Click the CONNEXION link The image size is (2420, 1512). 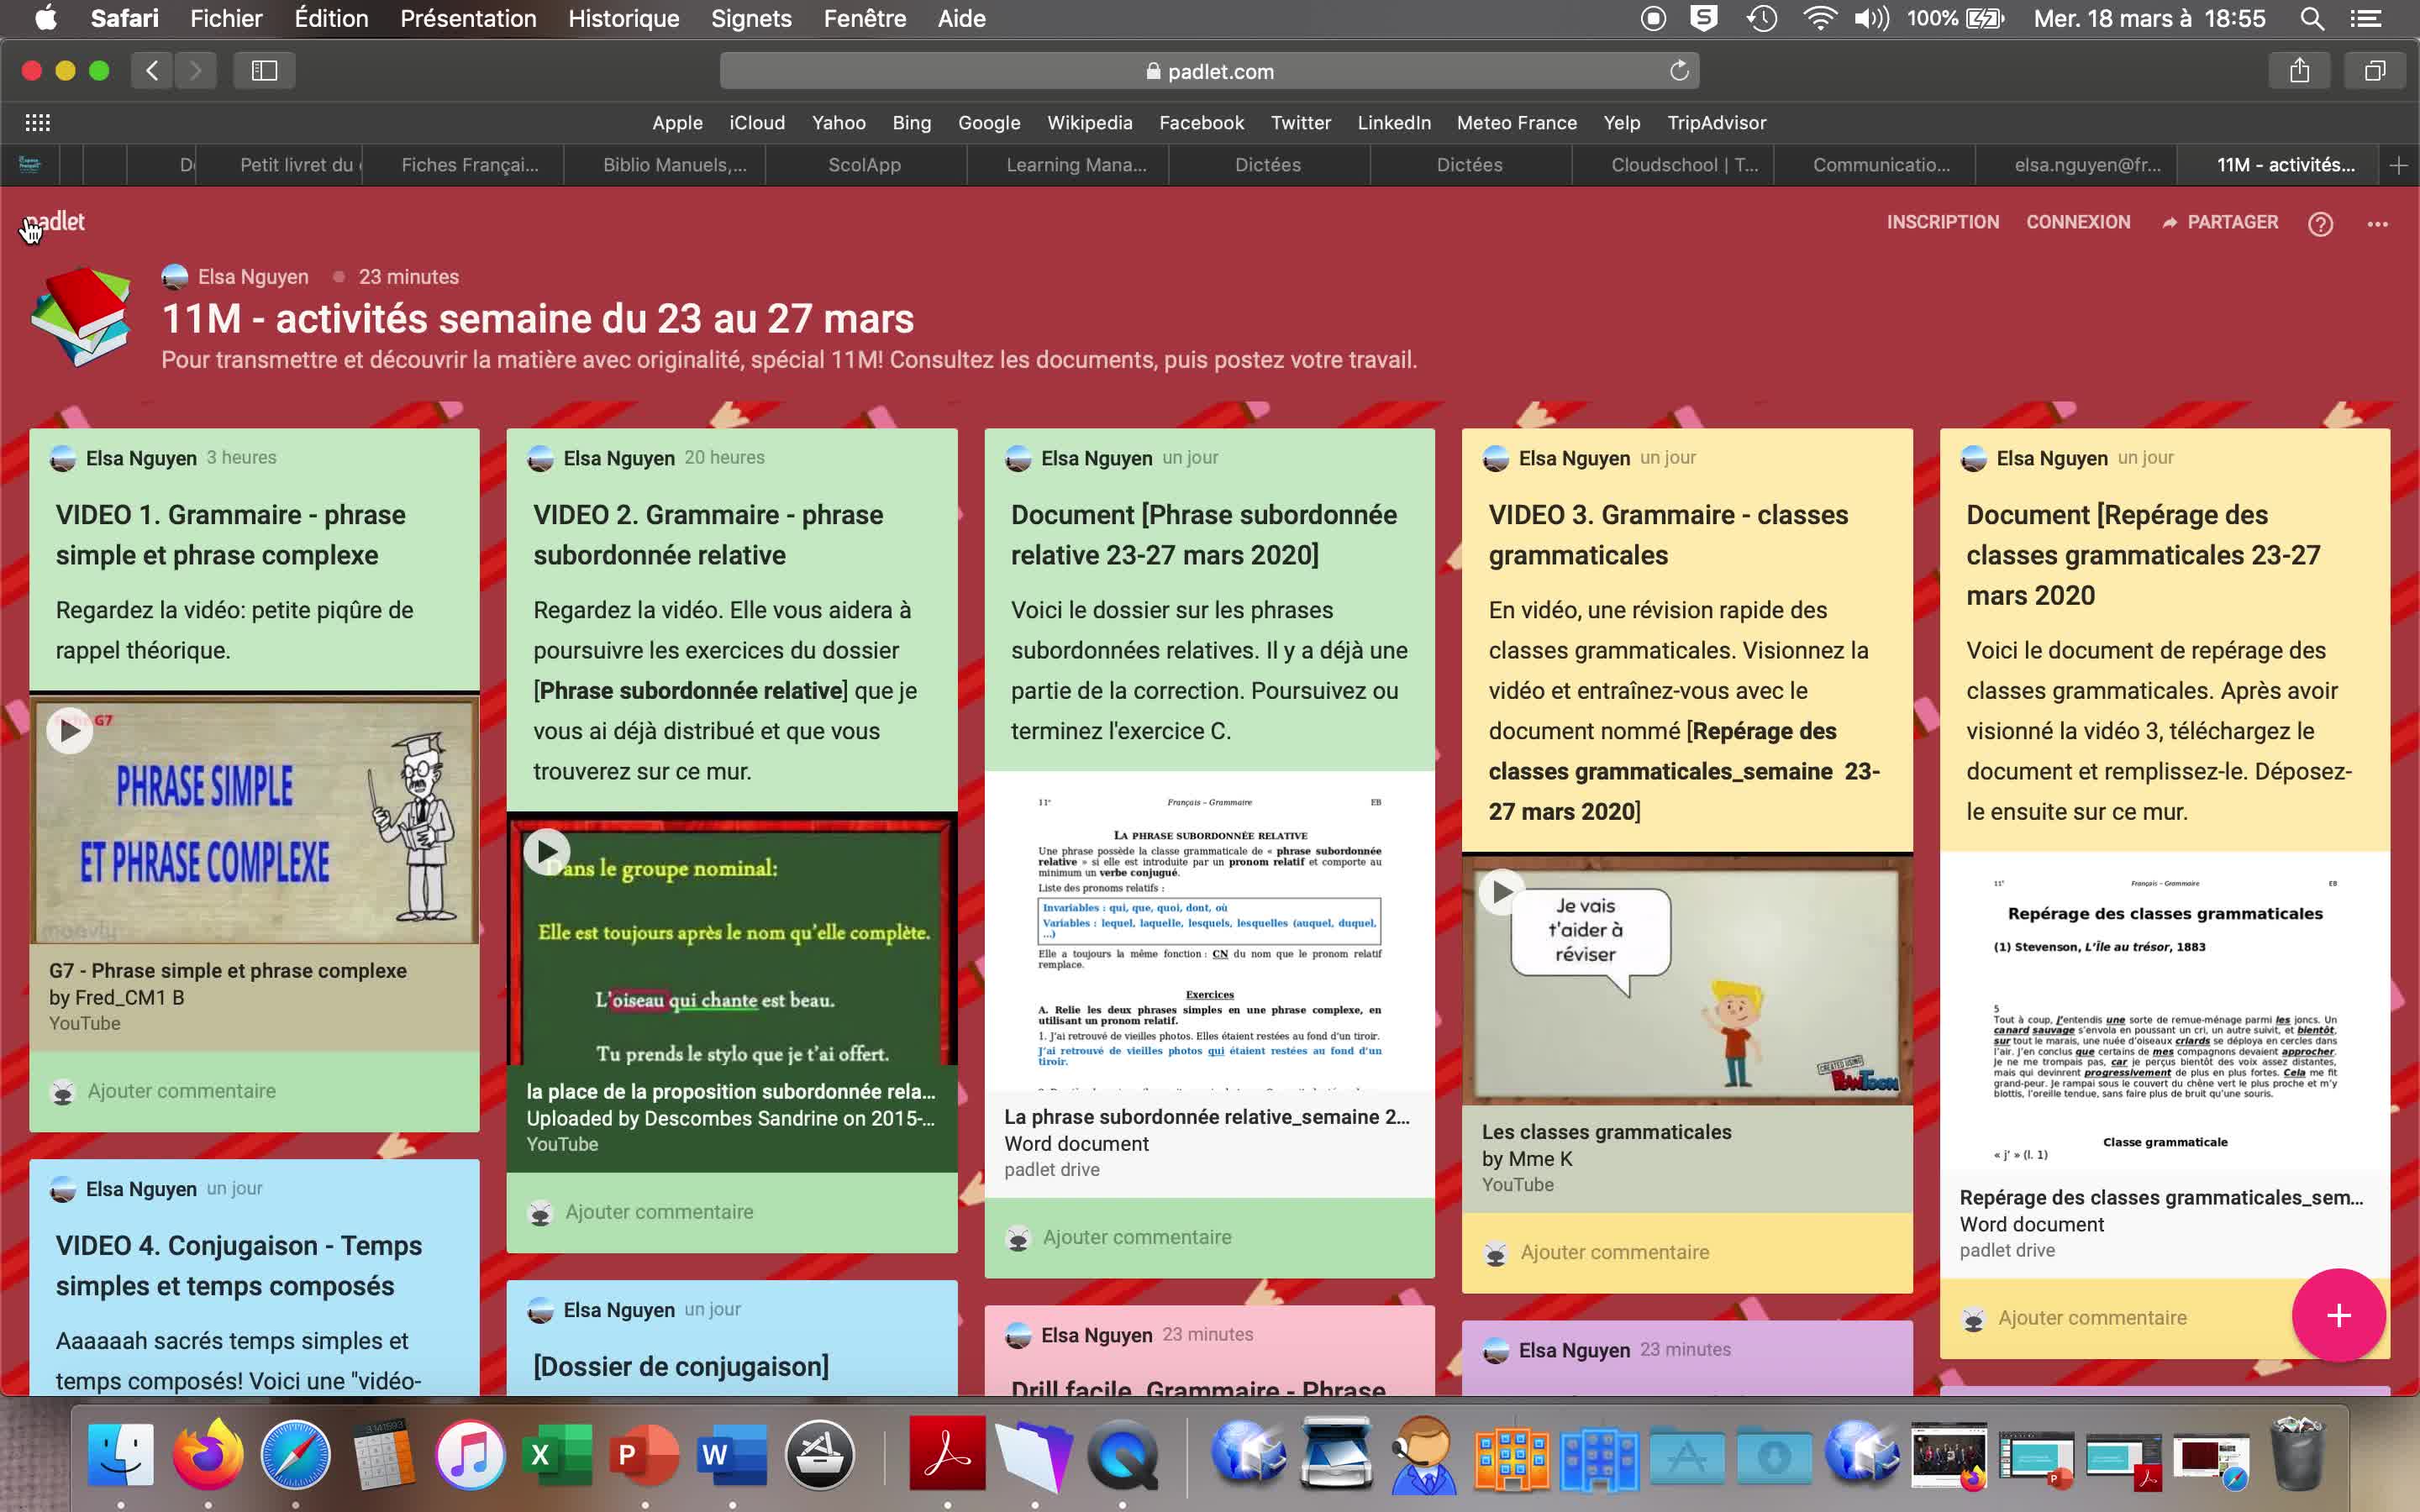coord(2078,222)
